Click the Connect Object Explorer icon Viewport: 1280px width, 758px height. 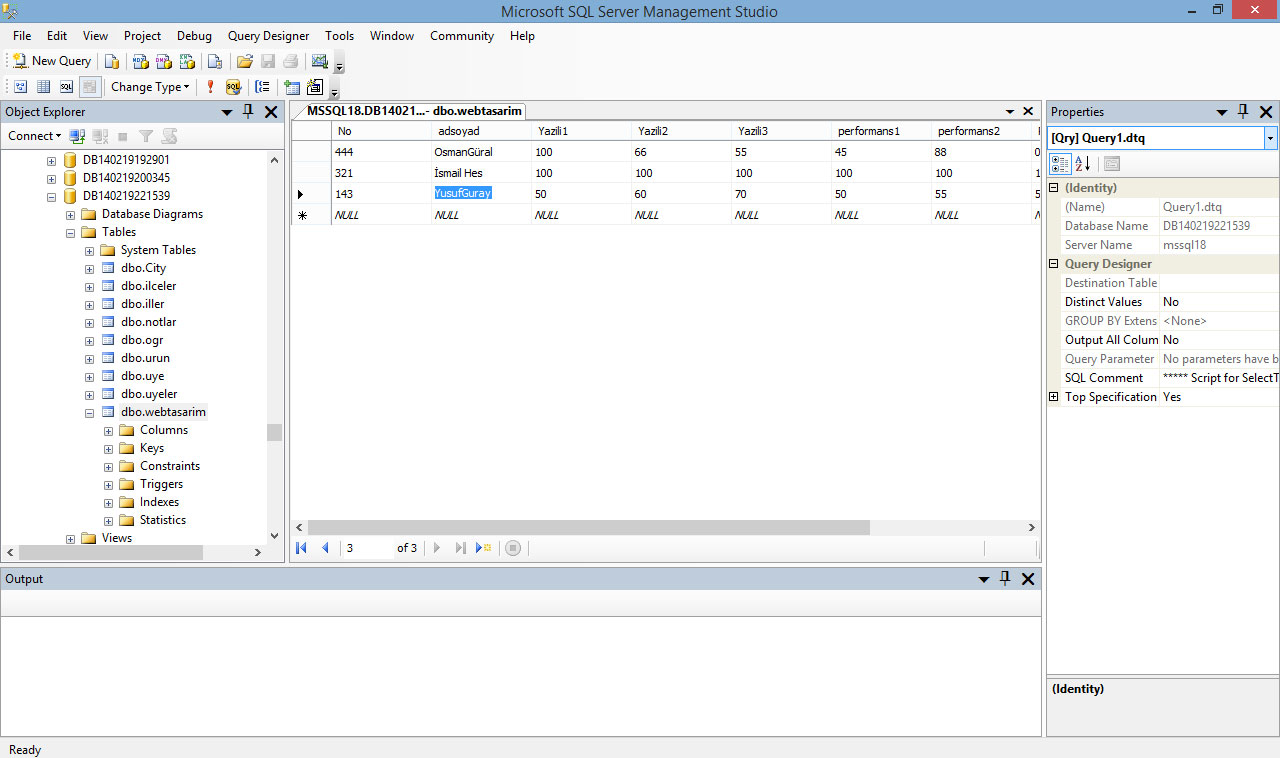tap(78, 136)
